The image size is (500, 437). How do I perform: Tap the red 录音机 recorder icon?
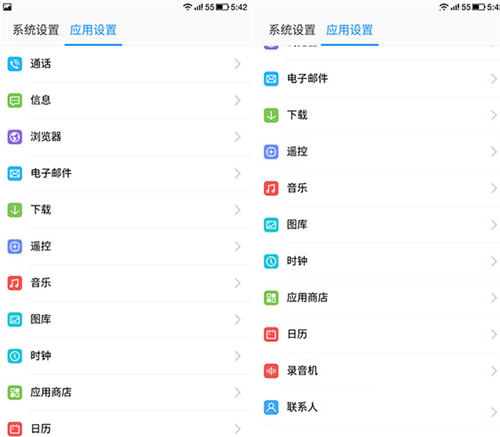pyautogui.click(x=271, y=371)
